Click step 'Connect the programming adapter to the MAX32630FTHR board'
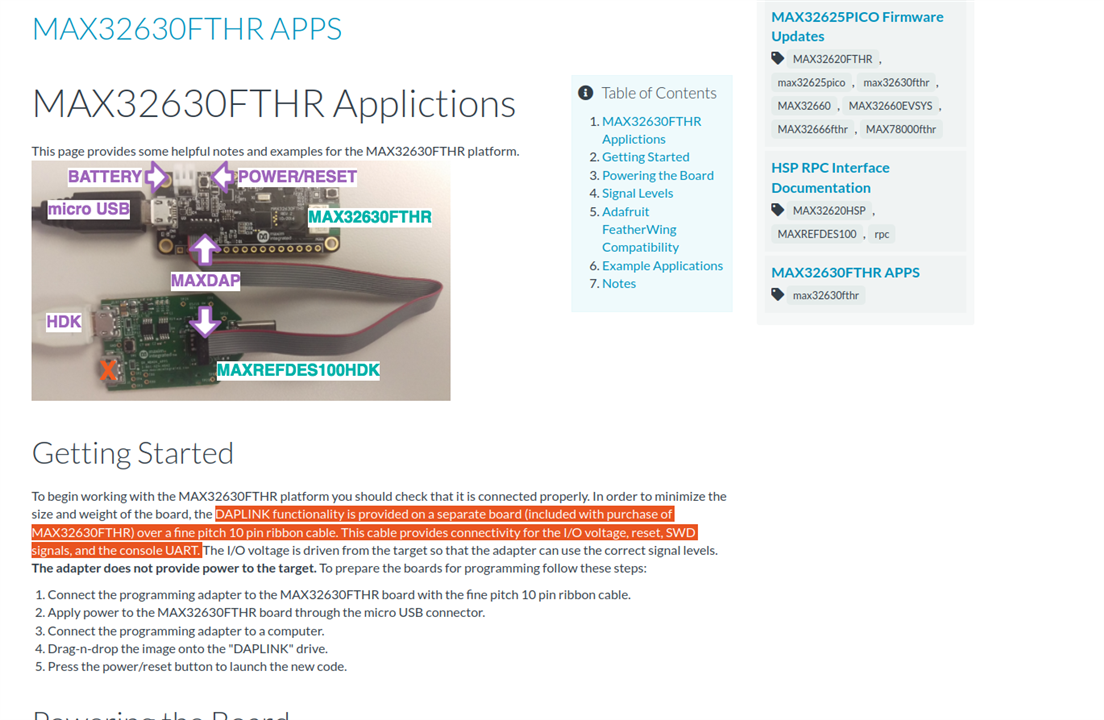 (339, 595)
